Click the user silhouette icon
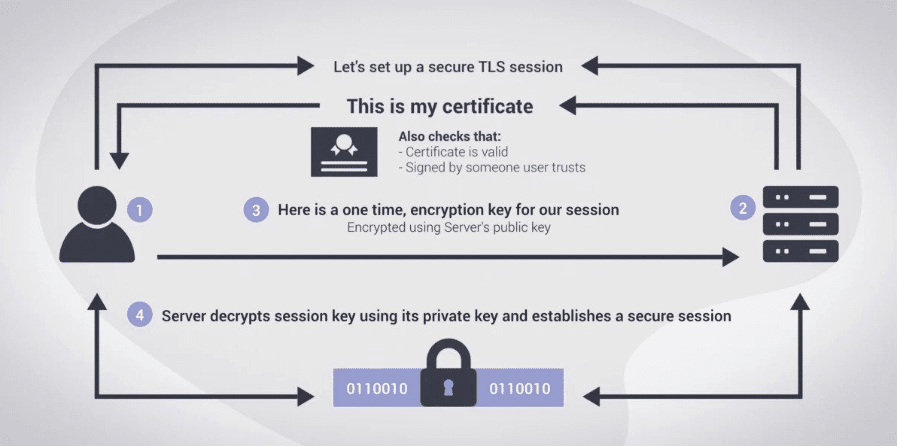897x446 pixels. click(97, 224)
